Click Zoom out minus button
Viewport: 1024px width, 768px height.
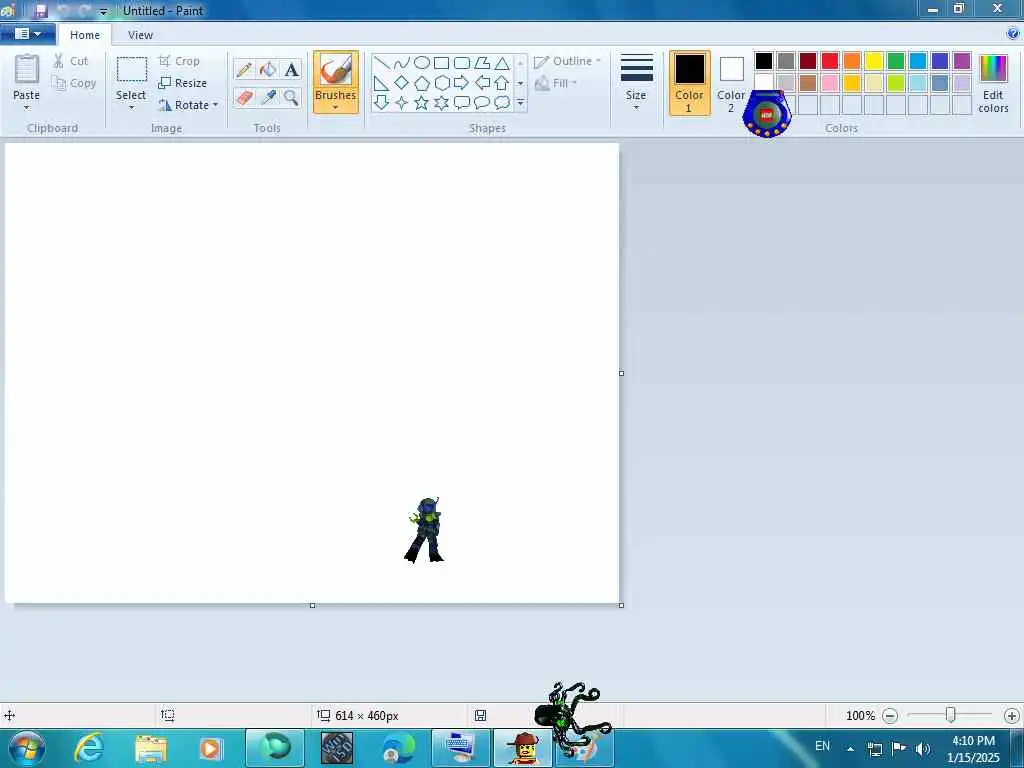889,716
